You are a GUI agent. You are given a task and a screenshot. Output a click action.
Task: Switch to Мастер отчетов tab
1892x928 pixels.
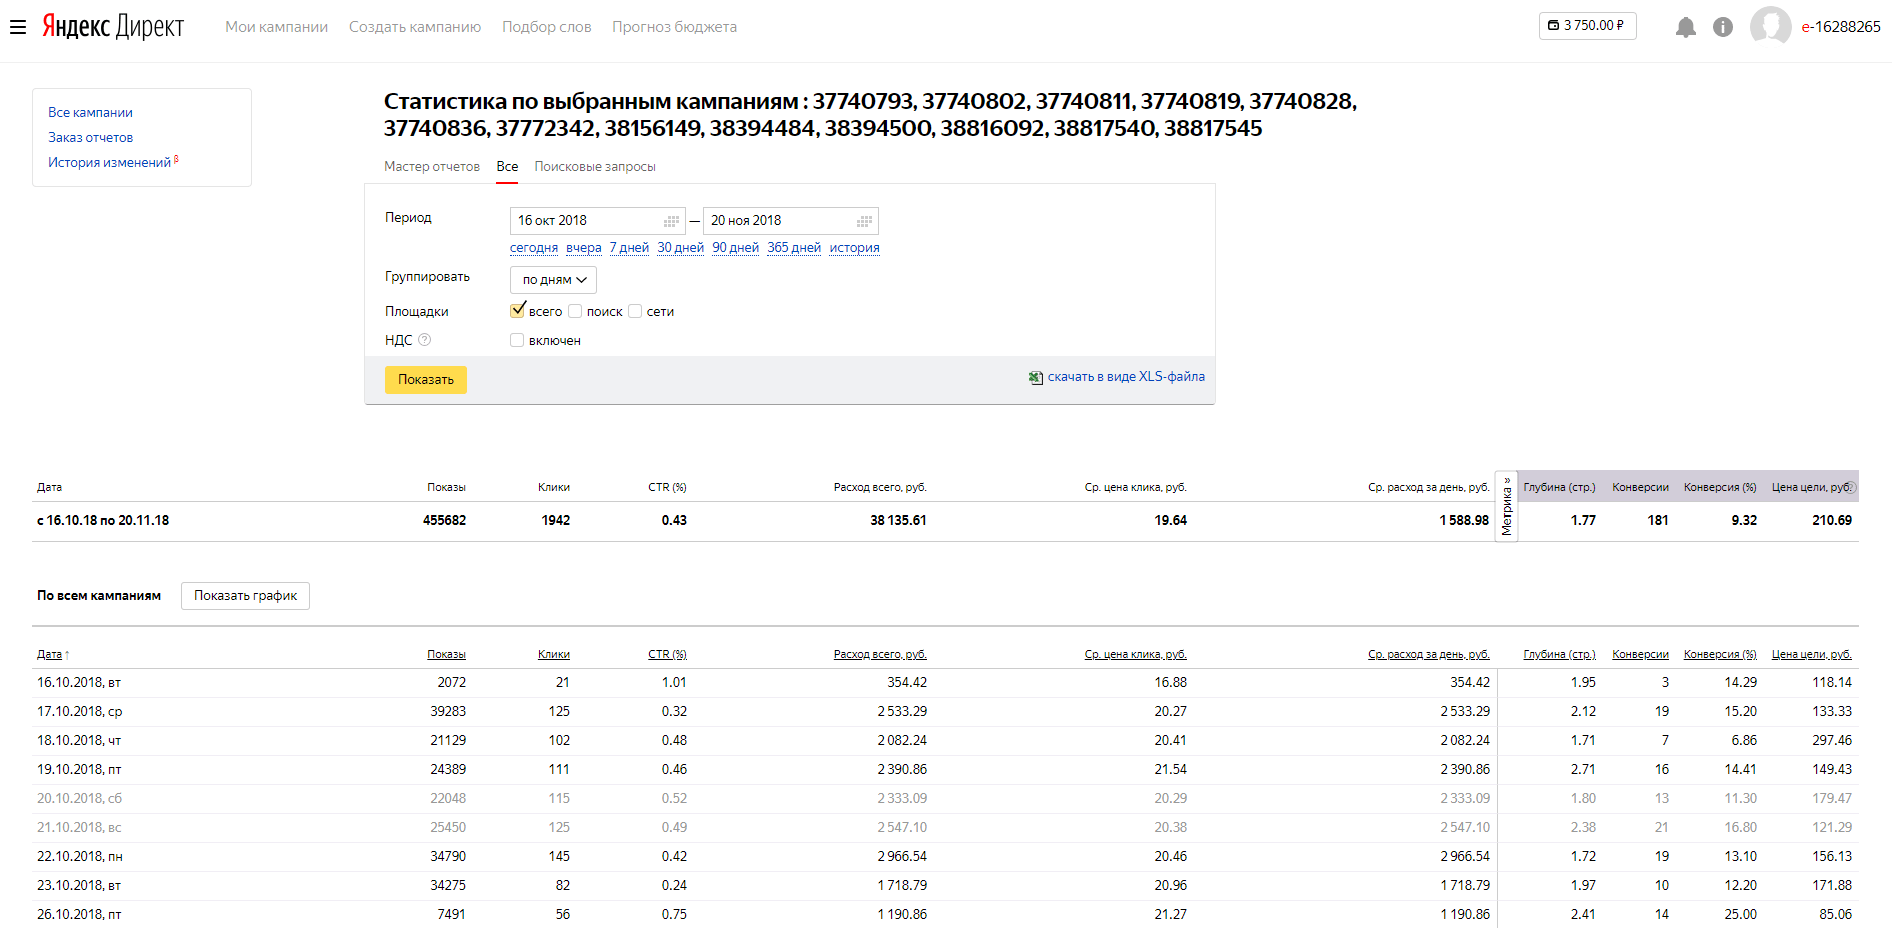point(432,167)
